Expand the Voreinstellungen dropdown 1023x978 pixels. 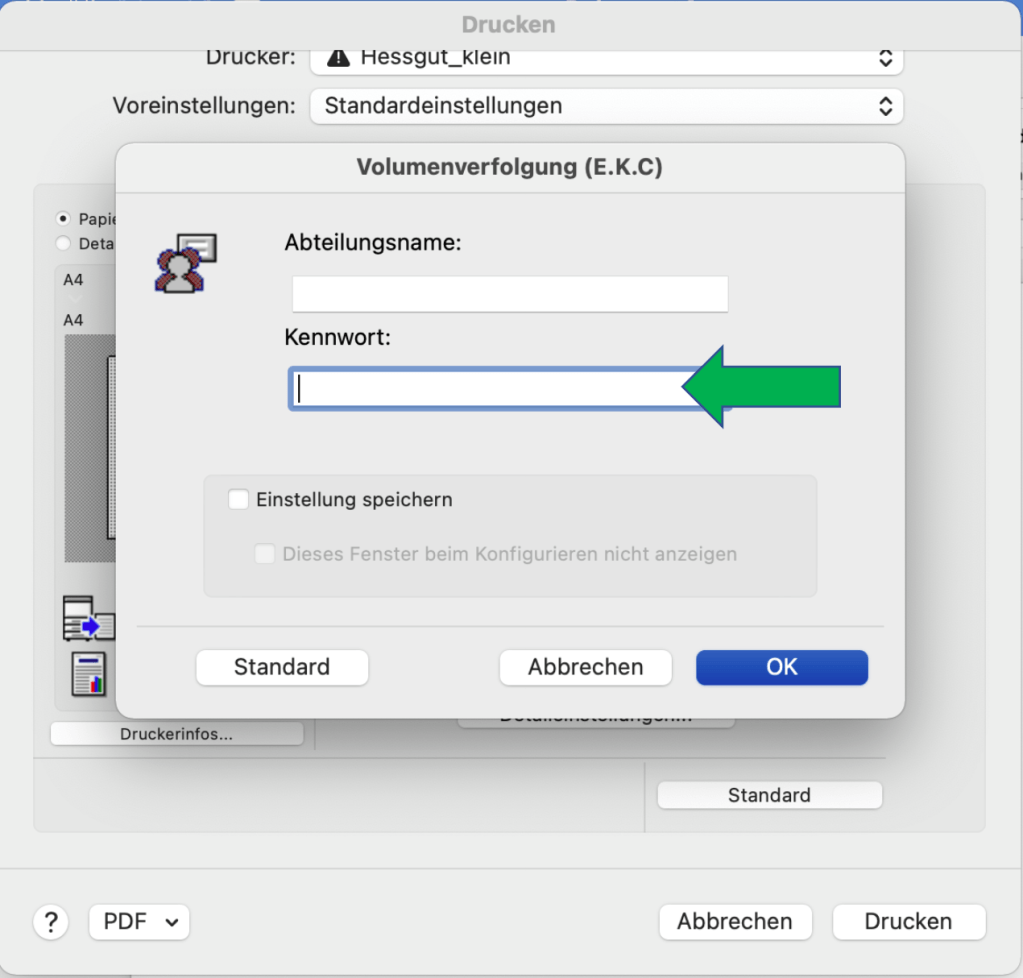[x=606, y=106]
